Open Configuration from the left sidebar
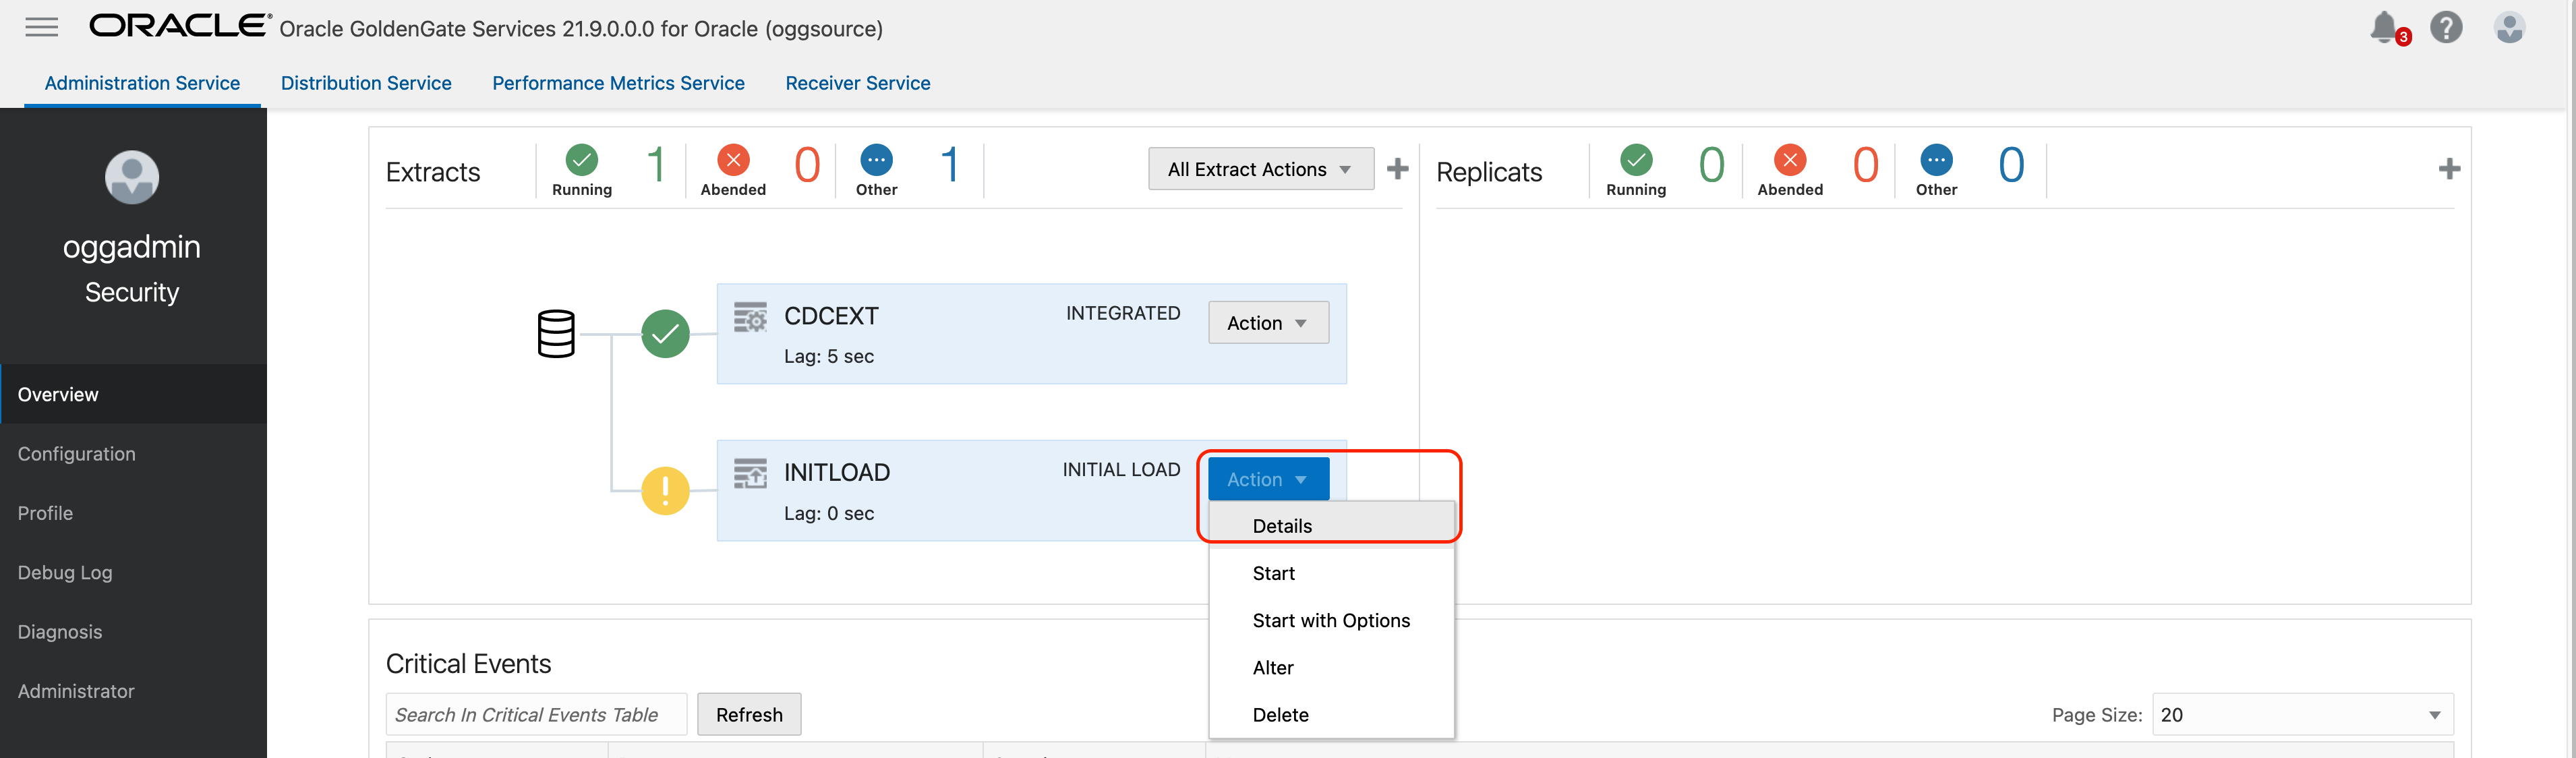The height and width of the screenshot is (758, 2576). click(x=76, y=453)
